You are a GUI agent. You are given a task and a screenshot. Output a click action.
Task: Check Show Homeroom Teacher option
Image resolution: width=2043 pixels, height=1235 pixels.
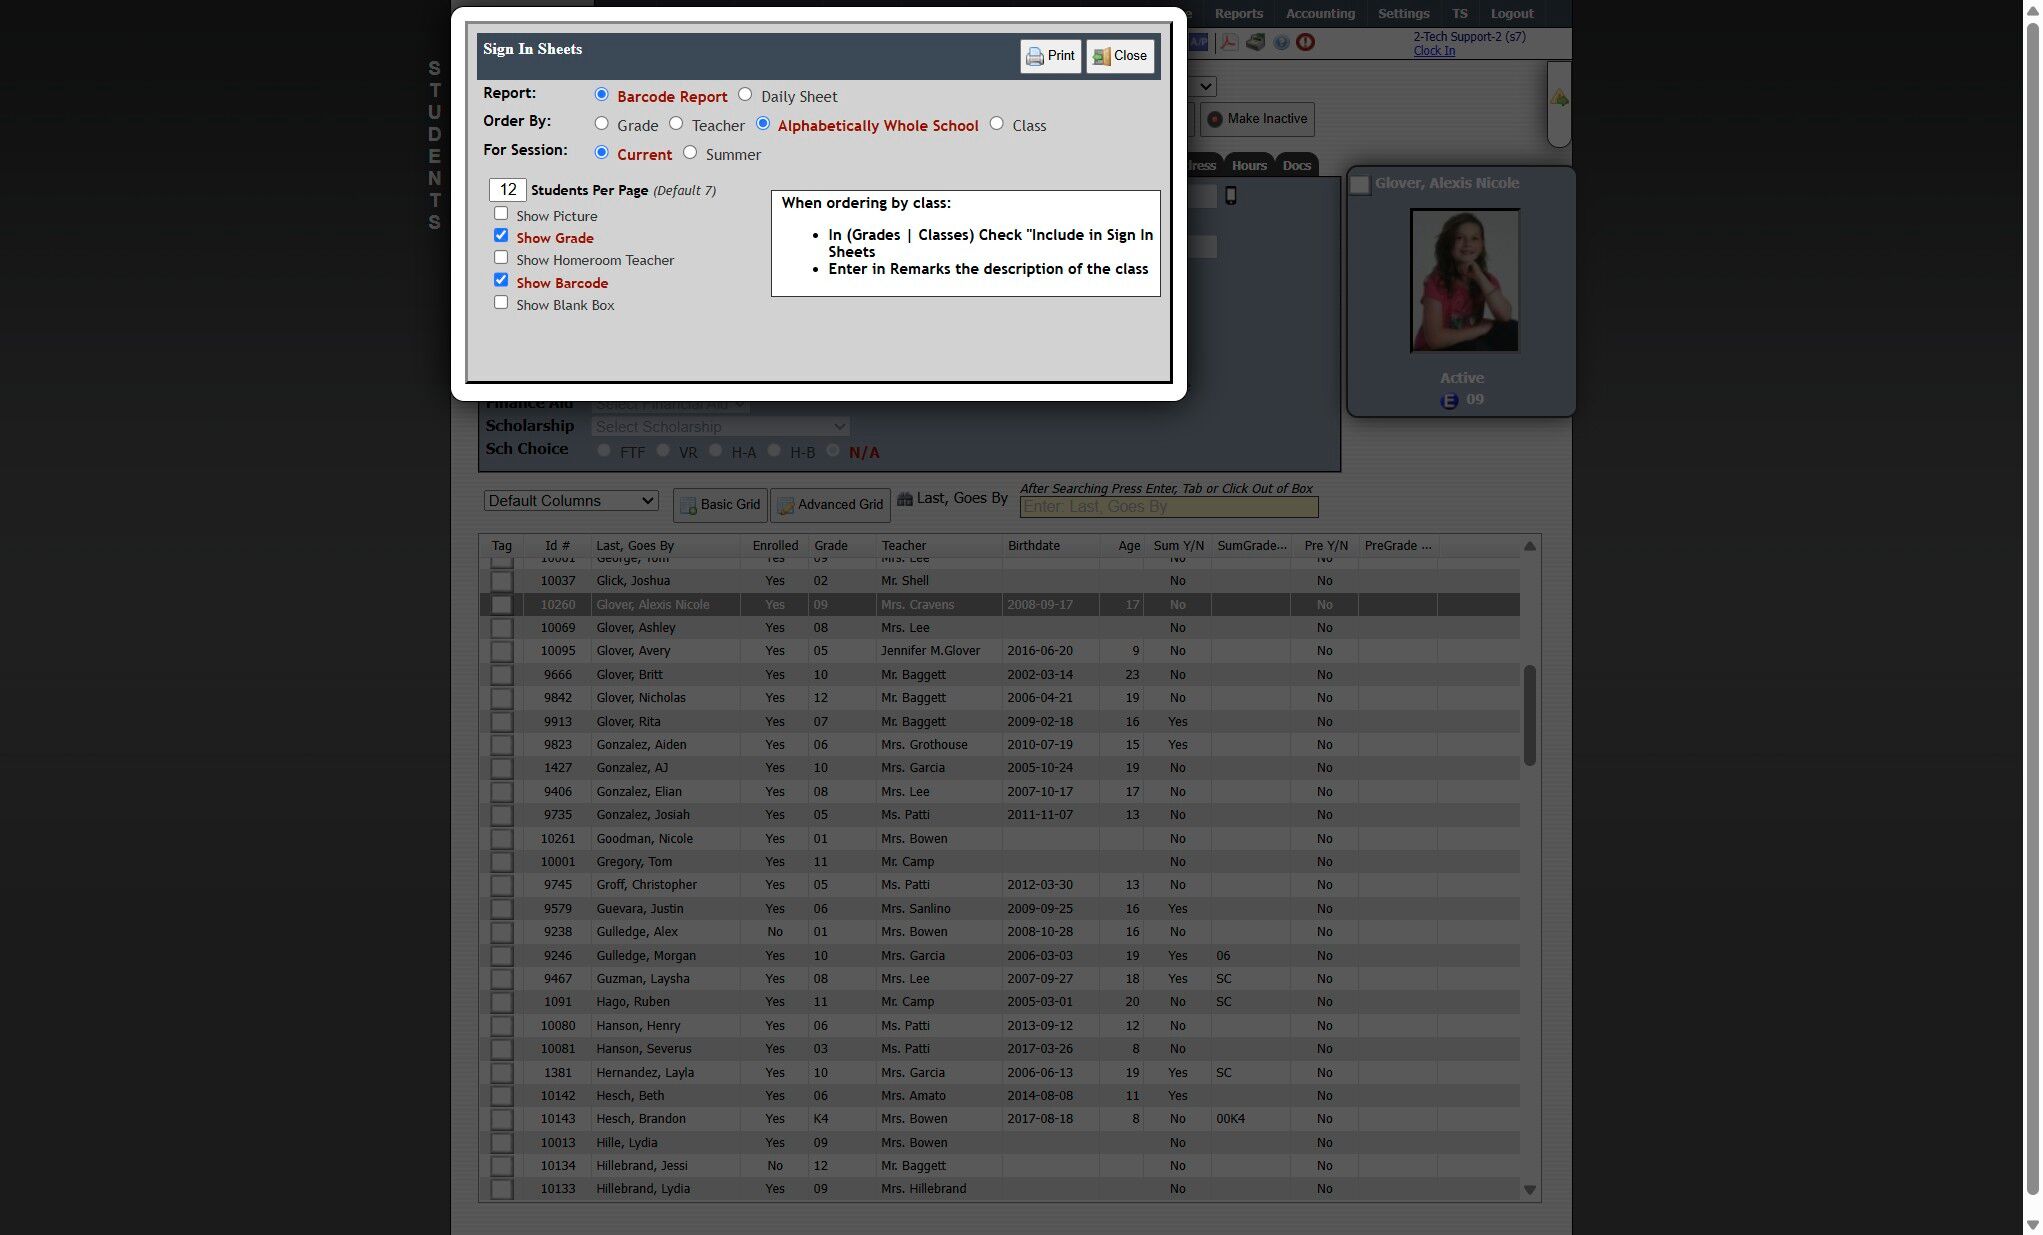tap(501, 258)
